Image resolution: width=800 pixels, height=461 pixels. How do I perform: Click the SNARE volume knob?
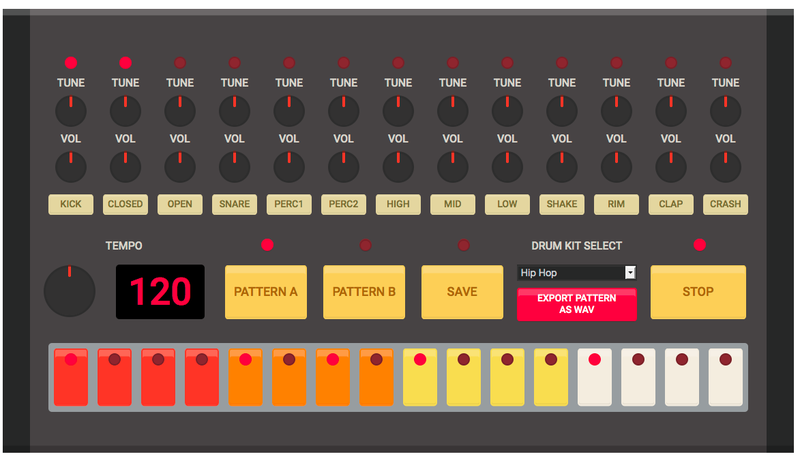[235, 167]
